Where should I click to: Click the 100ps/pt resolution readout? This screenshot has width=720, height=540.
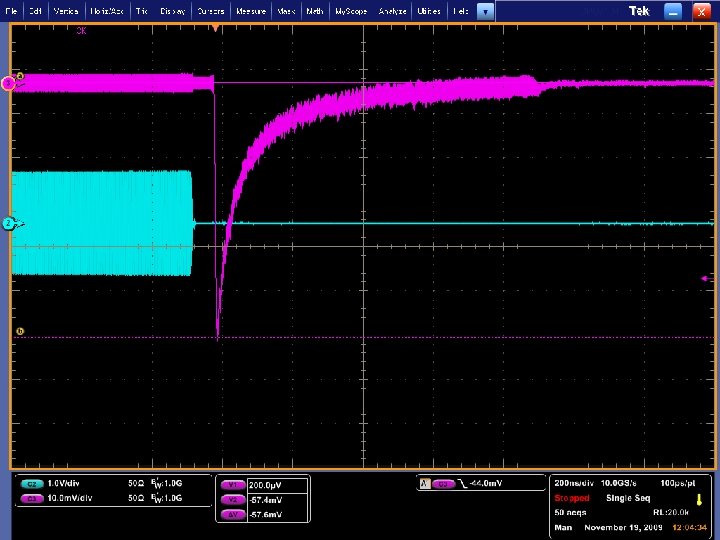(678, 483)
